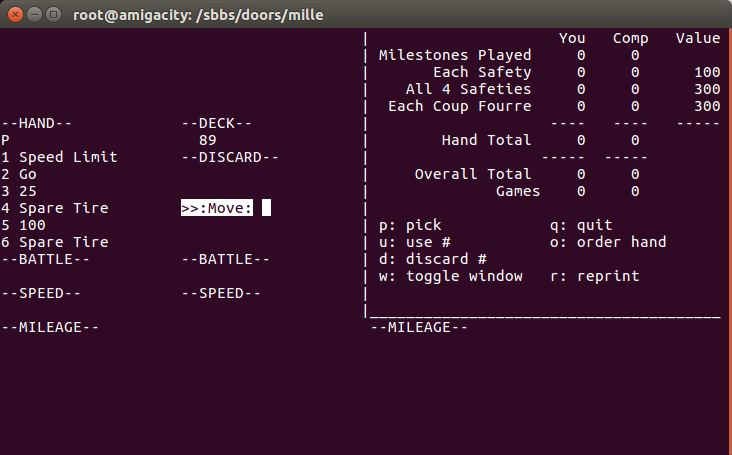Close the terminal window
This screenshot has height=455, width=732.
(14, 15)
